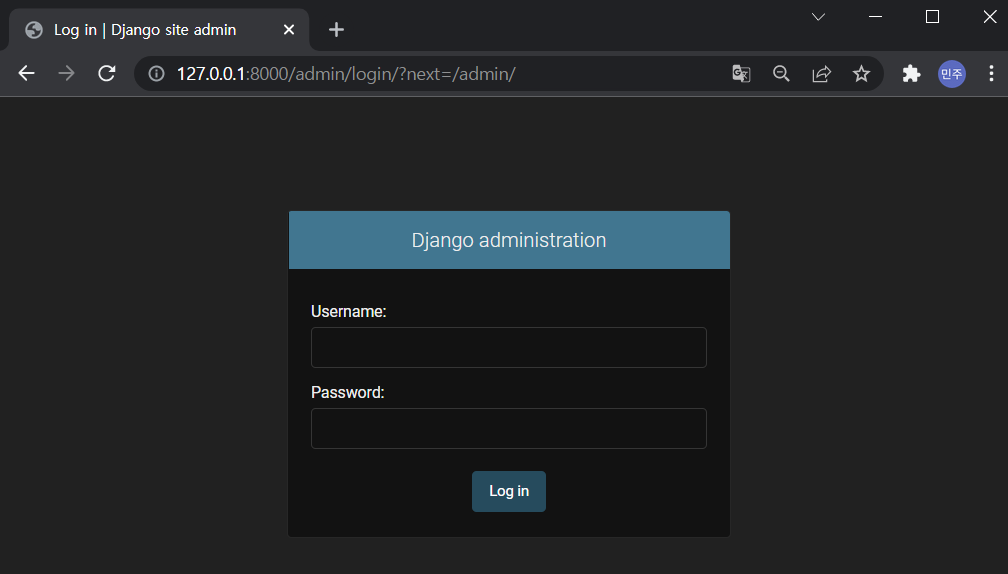The width and height of the screenshot is (1008, 574).
Task: Click the Django administration header
Action: [x=508, y=240]
